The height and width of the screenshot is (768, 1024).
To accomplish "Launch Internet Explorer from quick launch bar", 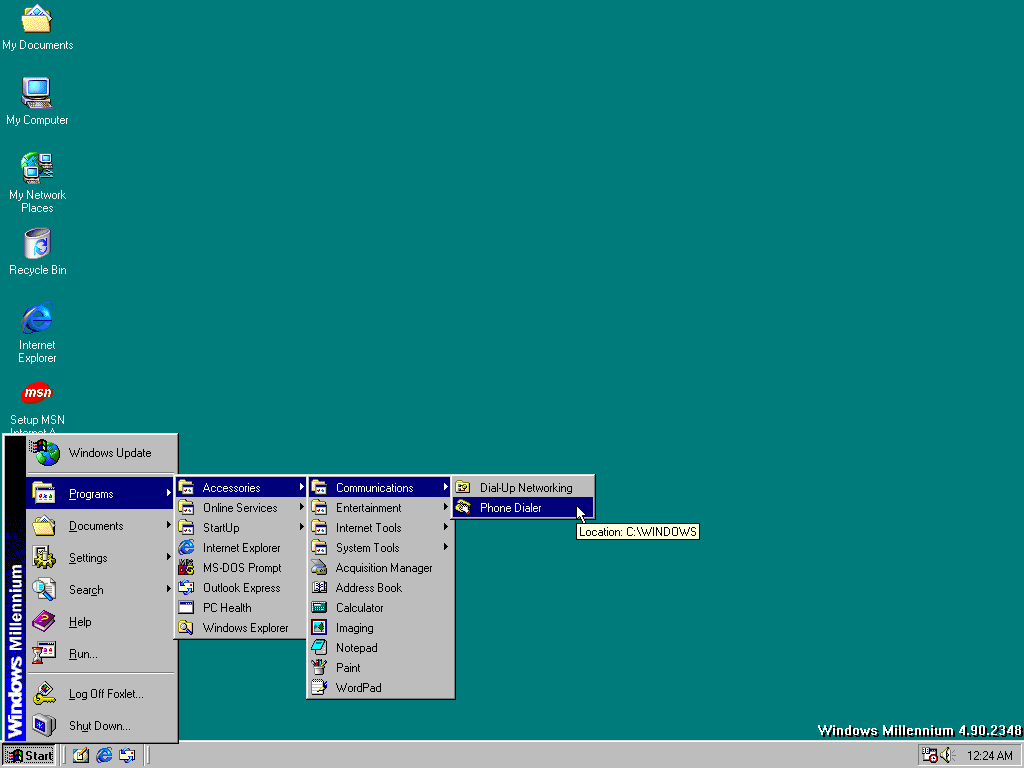I will [104, 755].
